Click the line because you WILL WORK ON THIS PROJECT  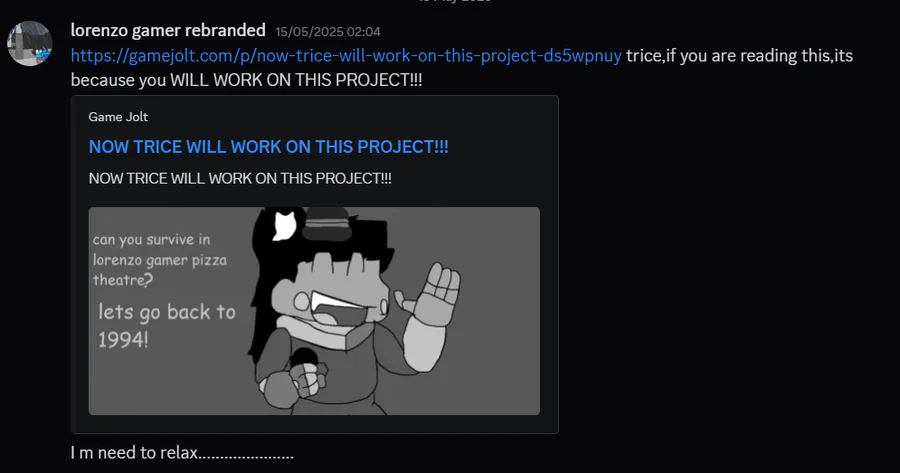click(246, 80)
